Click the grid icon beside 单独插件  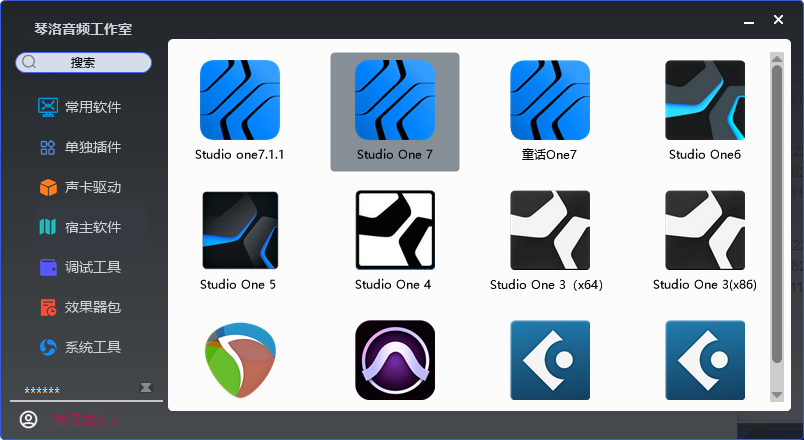(48, 148)
